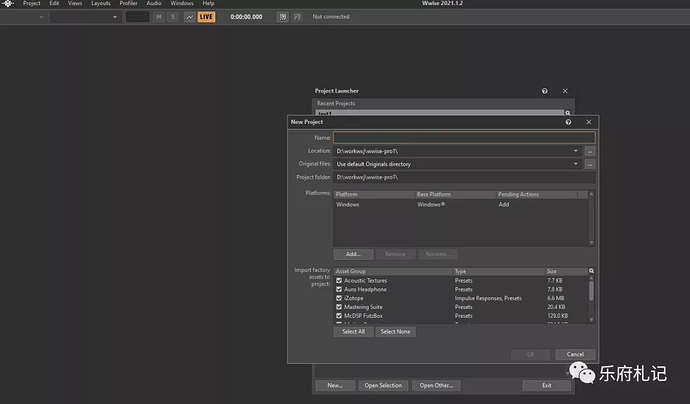Browse for Location using the ellipsis button

click(x=590, y=150)
